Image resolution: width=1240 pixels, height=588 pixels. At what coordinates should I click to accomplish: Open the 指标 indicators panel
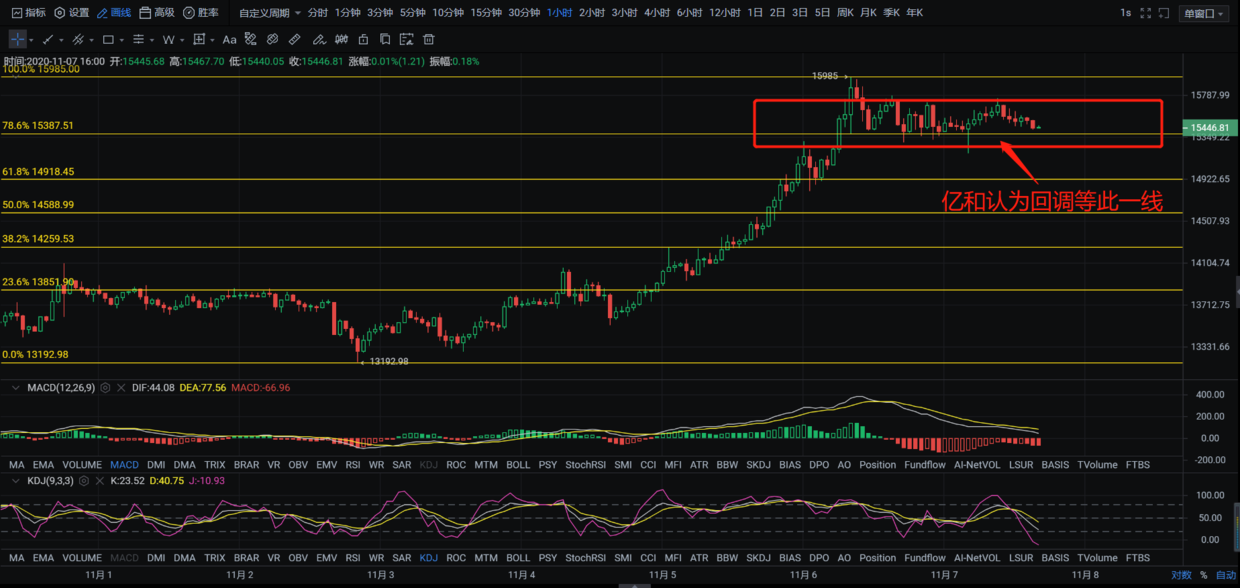coord(29,13)
